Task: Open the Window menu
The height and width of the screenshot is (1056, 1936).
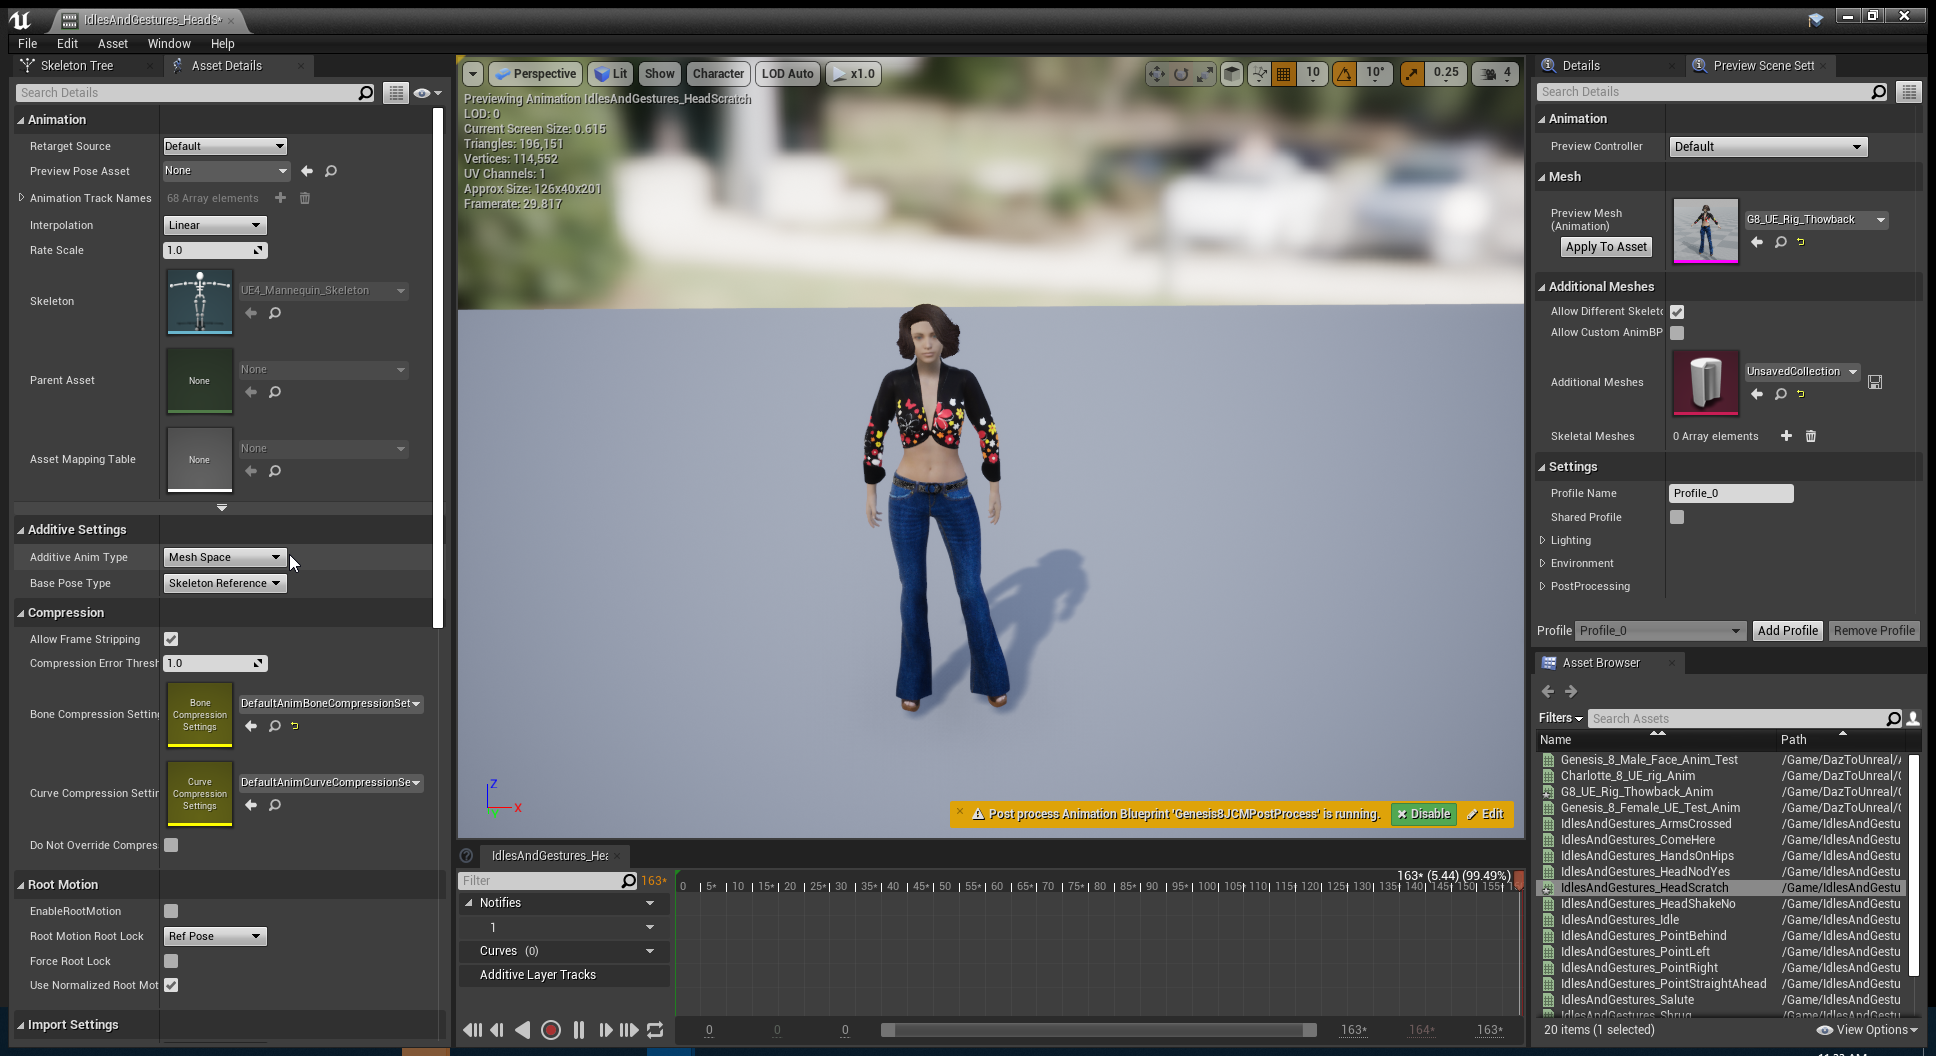Action: pyautogui.click(x=169, y=44)
